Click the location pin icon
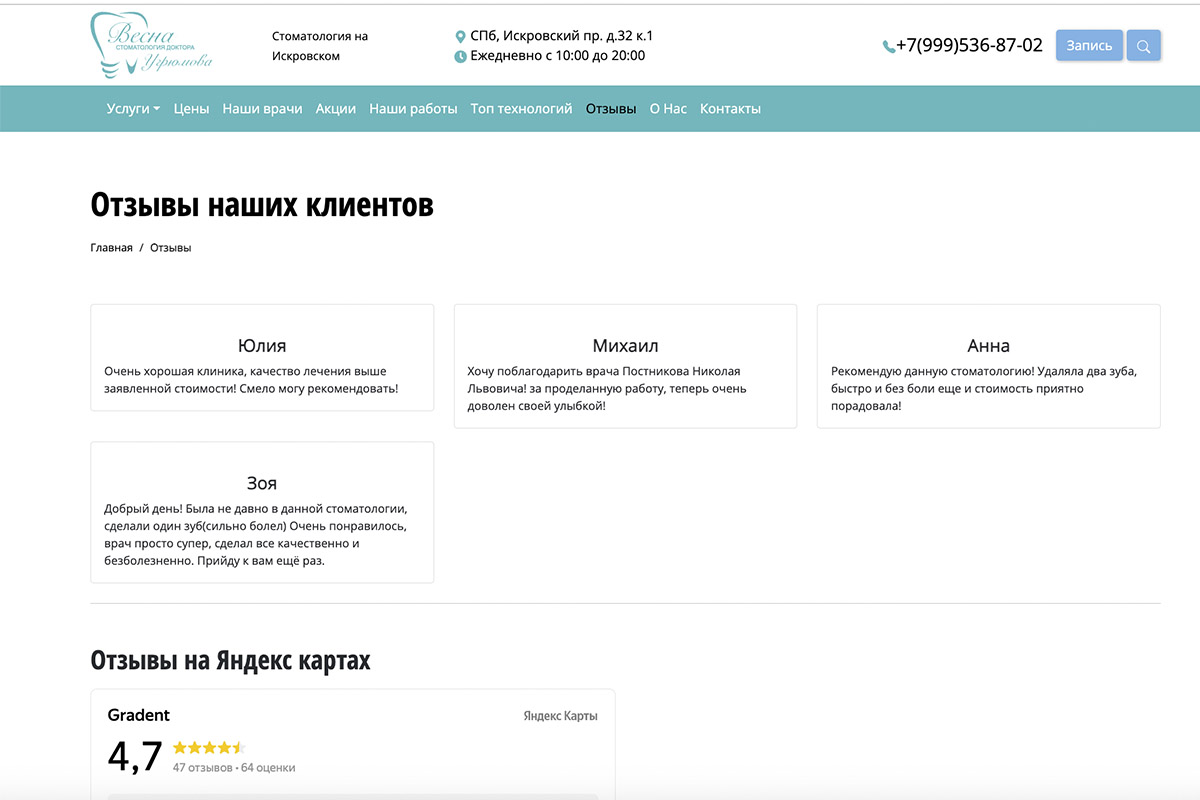Image resolution: width=1200 pixels, height=800 pixels. point(460,36)
